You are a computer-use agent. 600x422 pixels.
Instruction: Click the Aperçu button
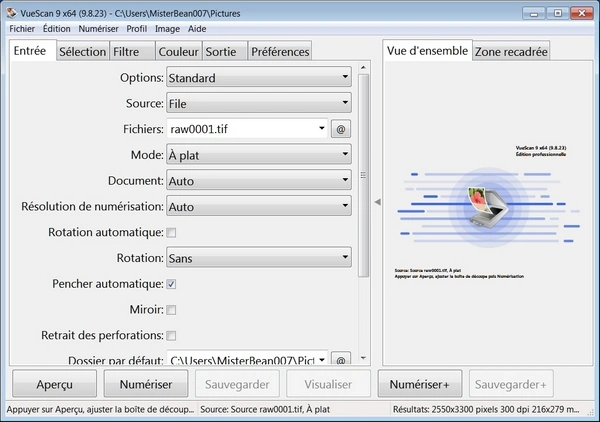(x=54, y=384)
